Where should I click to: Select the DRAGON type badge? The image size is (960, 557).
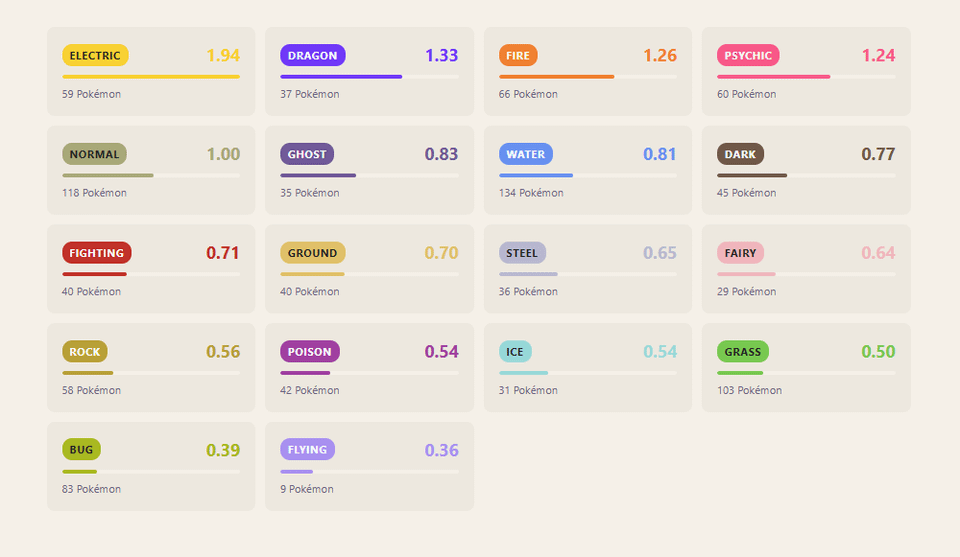click(x=312, y=56)
